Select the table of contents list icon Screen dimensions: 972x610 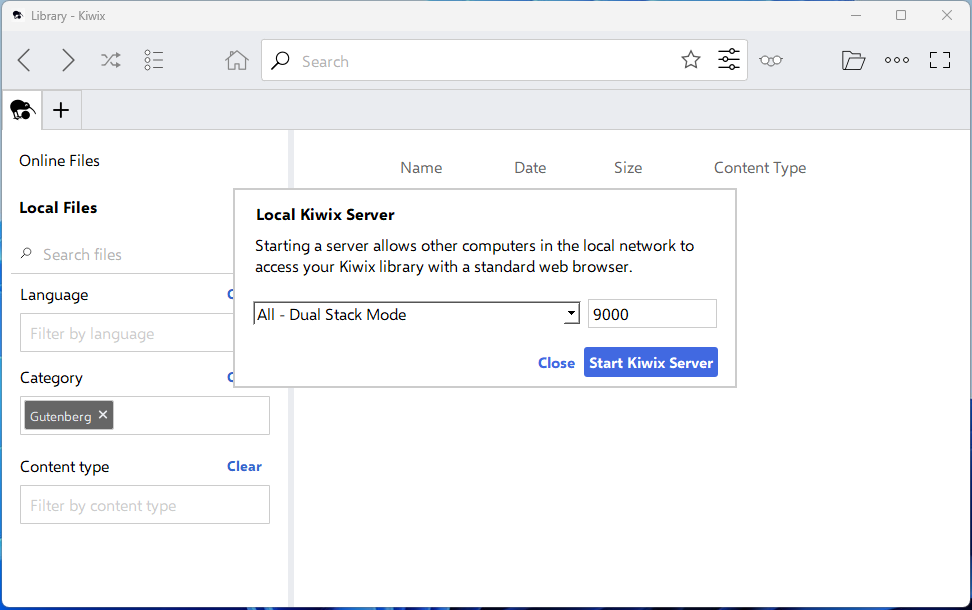click(x=154, y=60)
